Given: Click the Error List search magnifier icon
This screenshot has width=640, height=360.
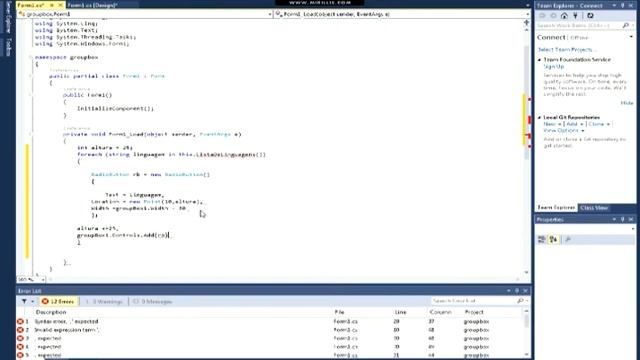Looking at the screenshot, I should point(520,301).
